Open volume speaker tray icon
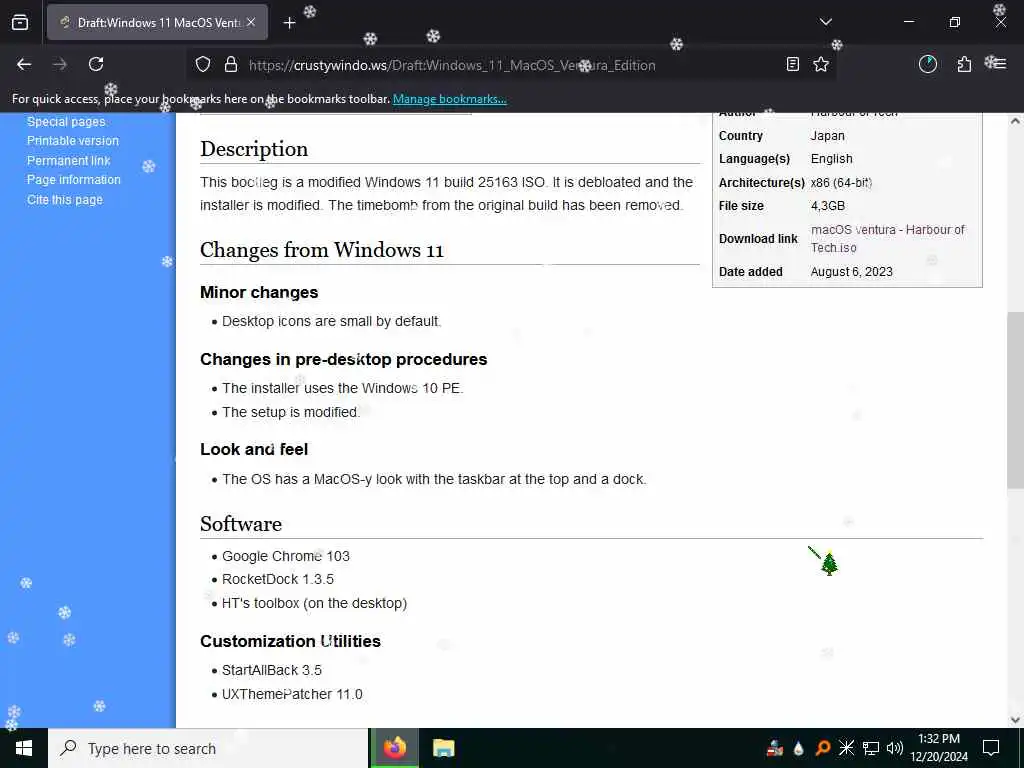1024x768 pixels. tap(895, 748)
